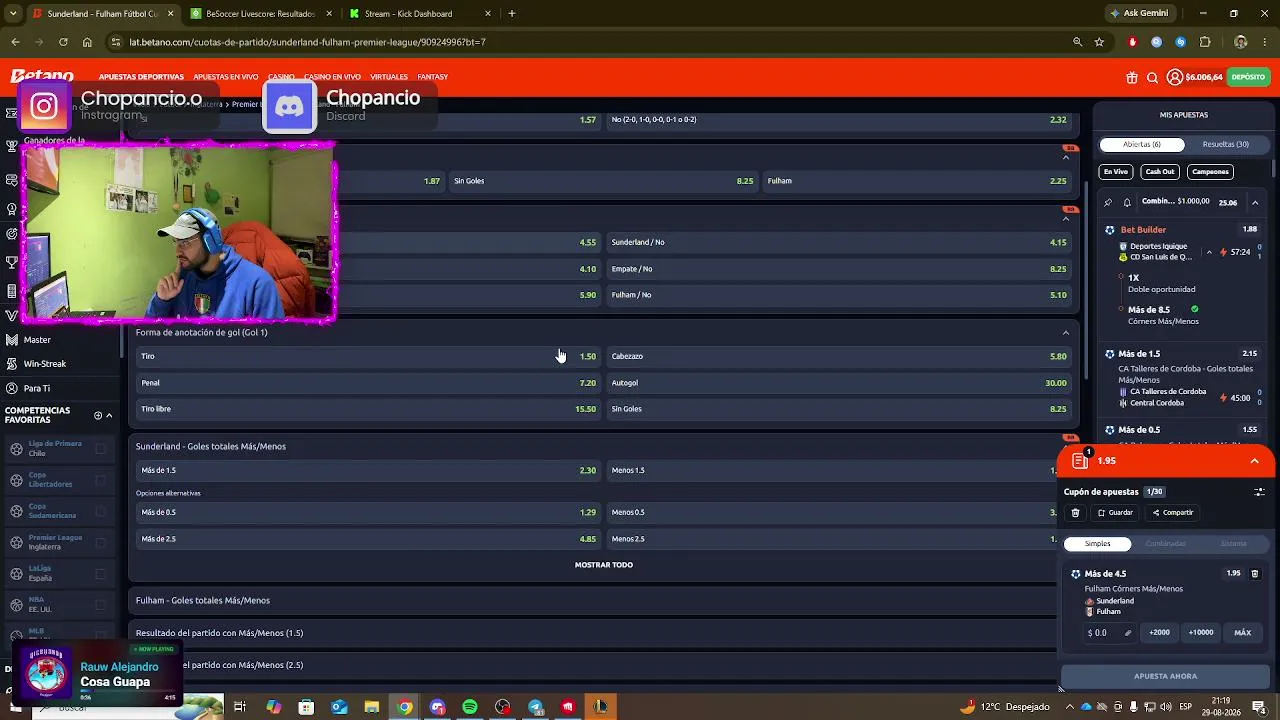
Task: Open the gift promotions icon in Betano header
Action: coord(1132,77)
